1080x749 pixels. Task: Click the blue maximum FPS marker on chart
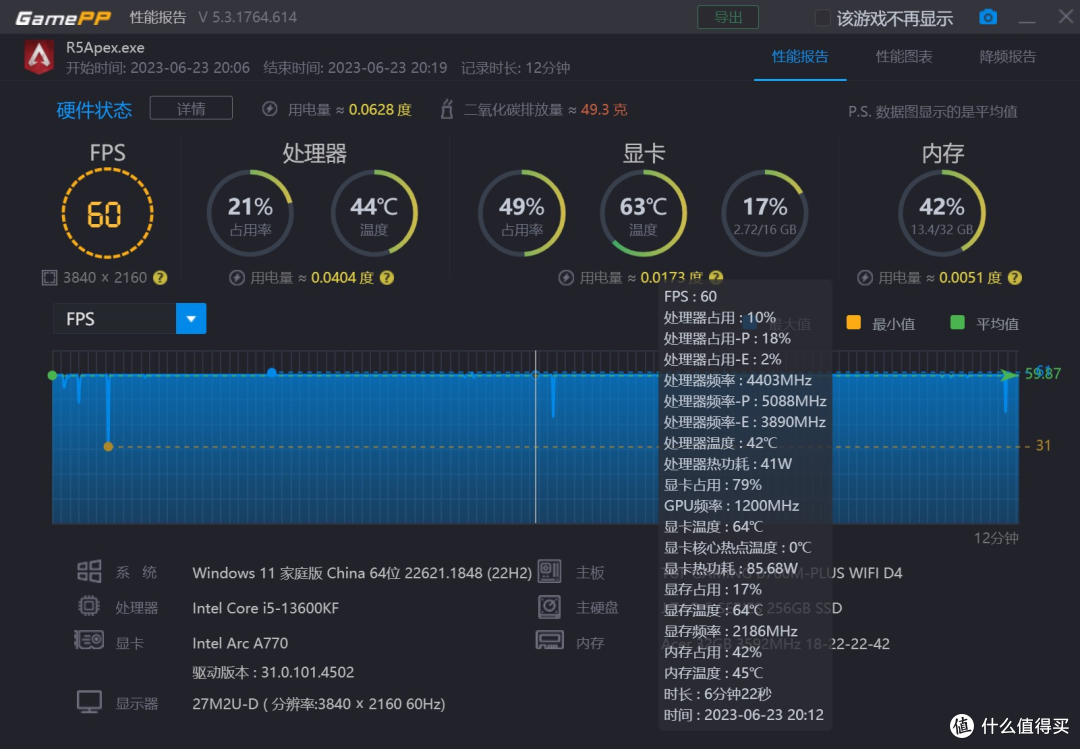tap(272, 373)
